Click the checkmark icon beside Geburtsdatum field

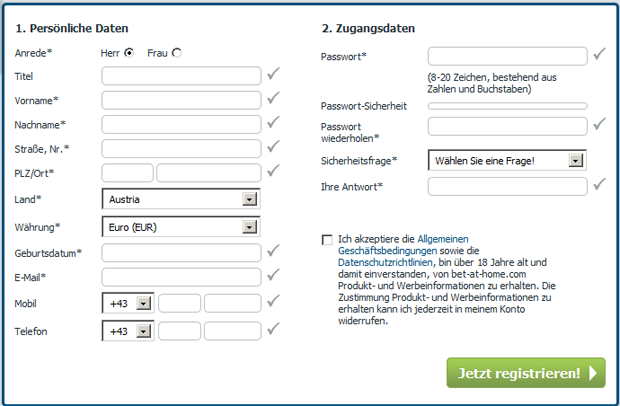click(x=273, y=250)
